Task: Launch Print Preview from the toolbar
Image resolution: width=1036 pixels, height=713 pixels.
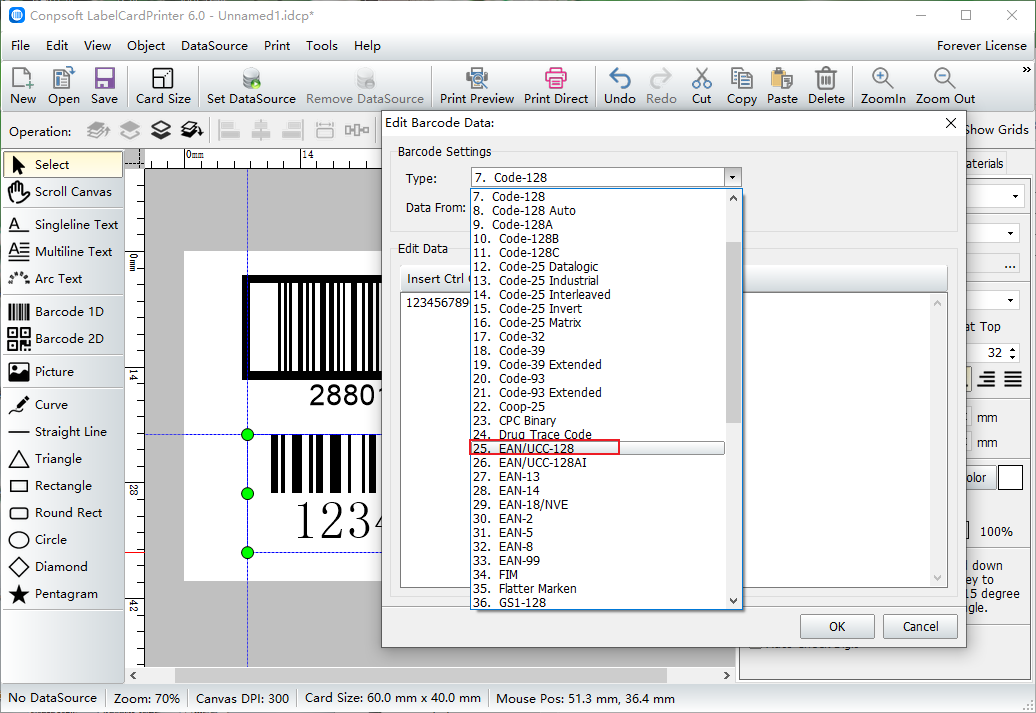Action: click(x=476, y=86)
